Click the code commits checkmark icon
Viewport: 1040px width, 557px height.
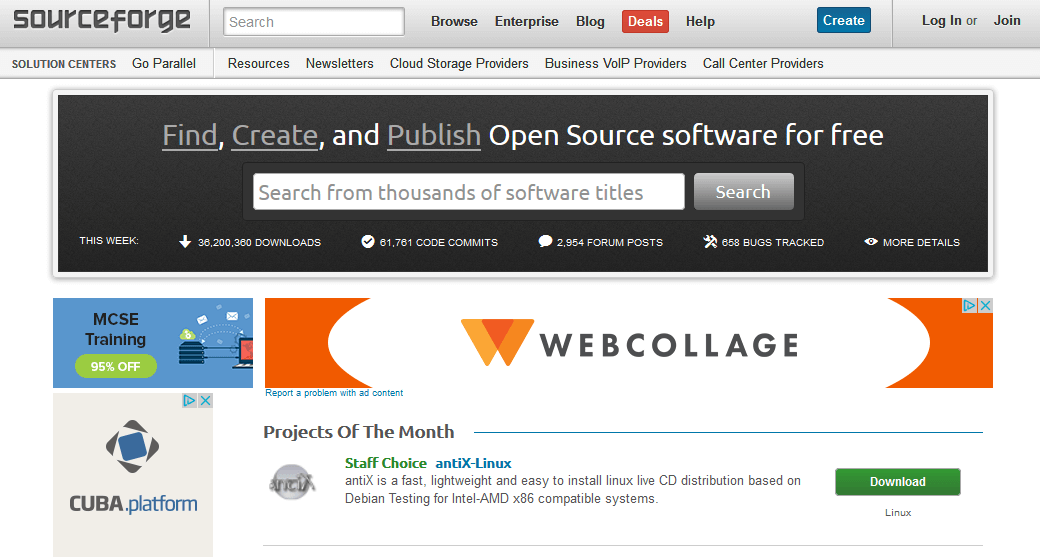367,241
